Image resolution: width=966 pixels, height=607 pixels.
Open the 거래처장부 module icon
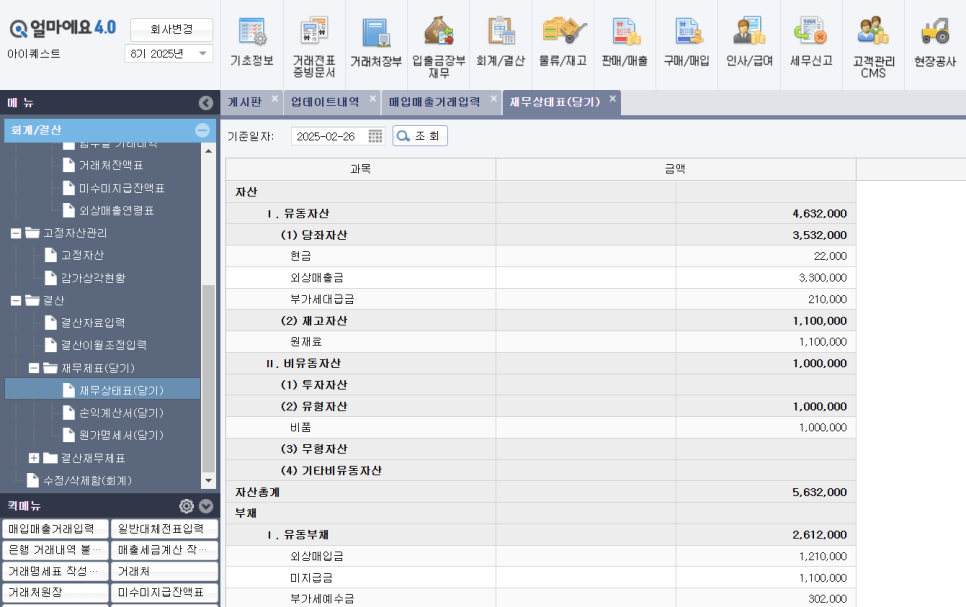[x=376, y=43]
